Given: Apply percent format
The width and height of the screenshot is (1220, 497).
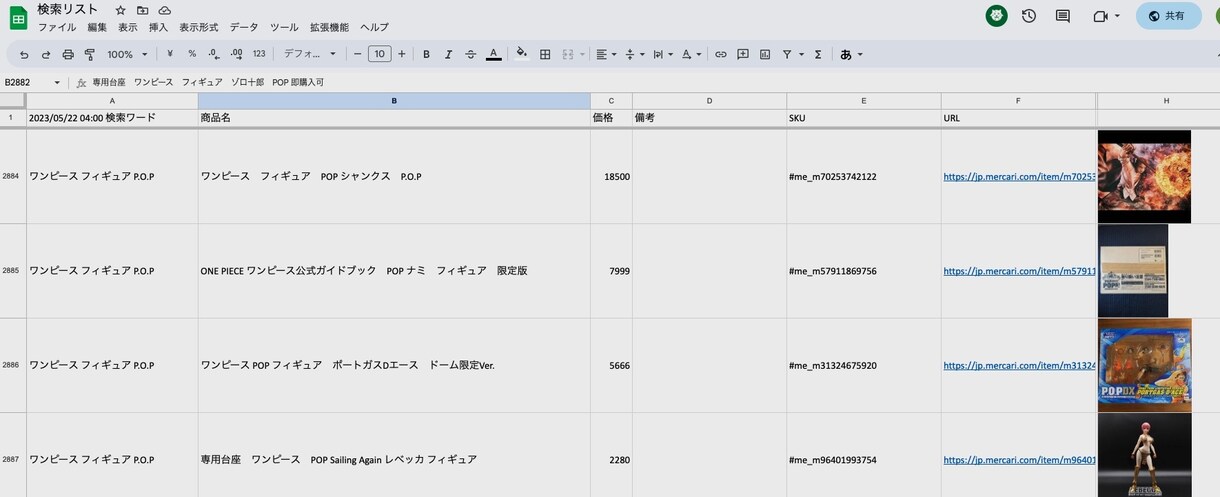Looking at the screenshot, I should (x=192, y=54).
